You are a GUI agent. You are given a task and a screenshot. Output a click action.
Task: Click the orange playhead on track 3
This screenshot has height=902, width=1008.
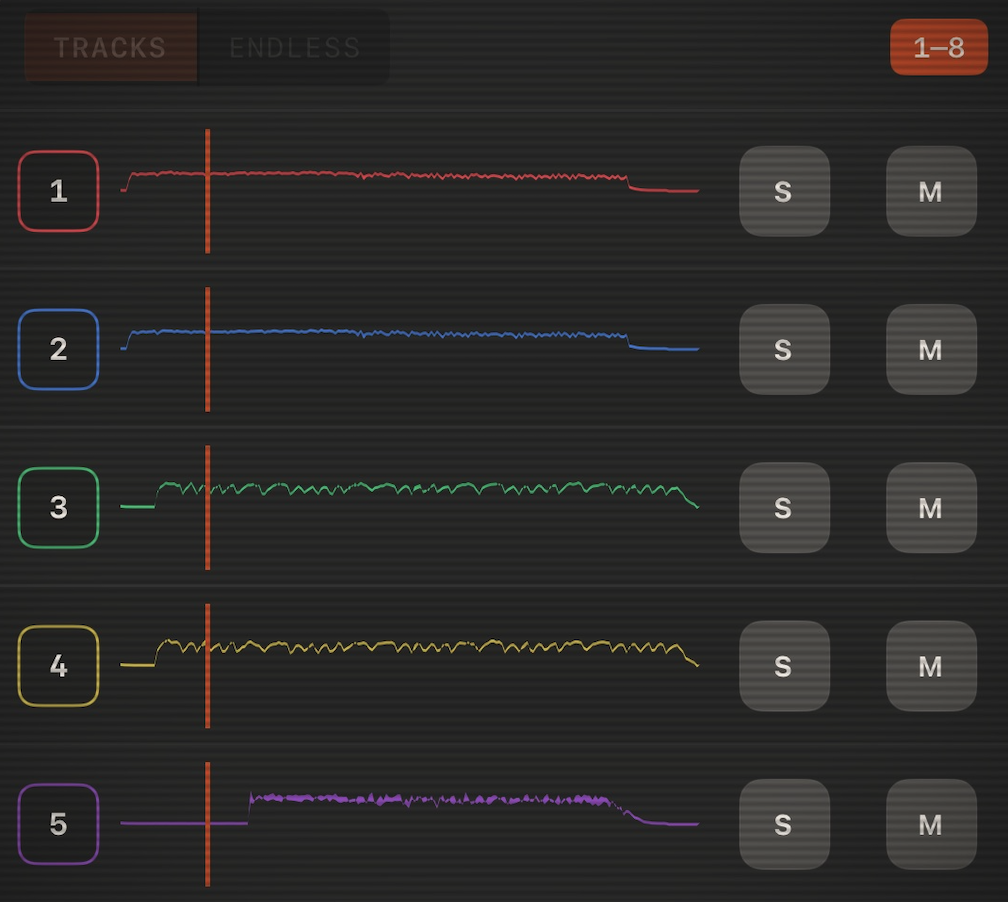[x=208, y=507]
